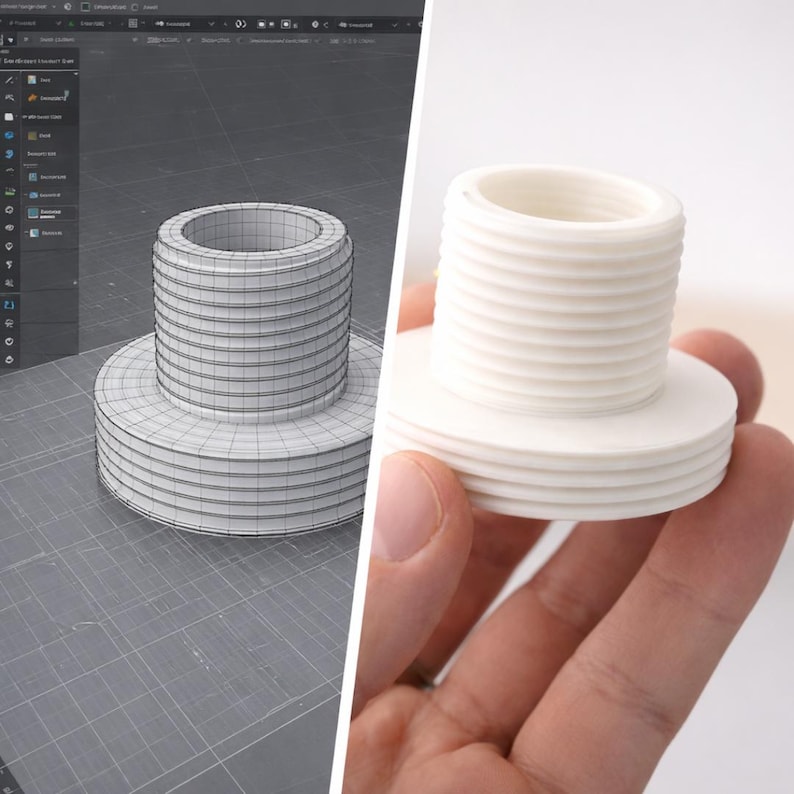Click the circled checkmark icon in left sidebar
The image size is (794, 794).
pyautogui.click(x=9, y=342)
